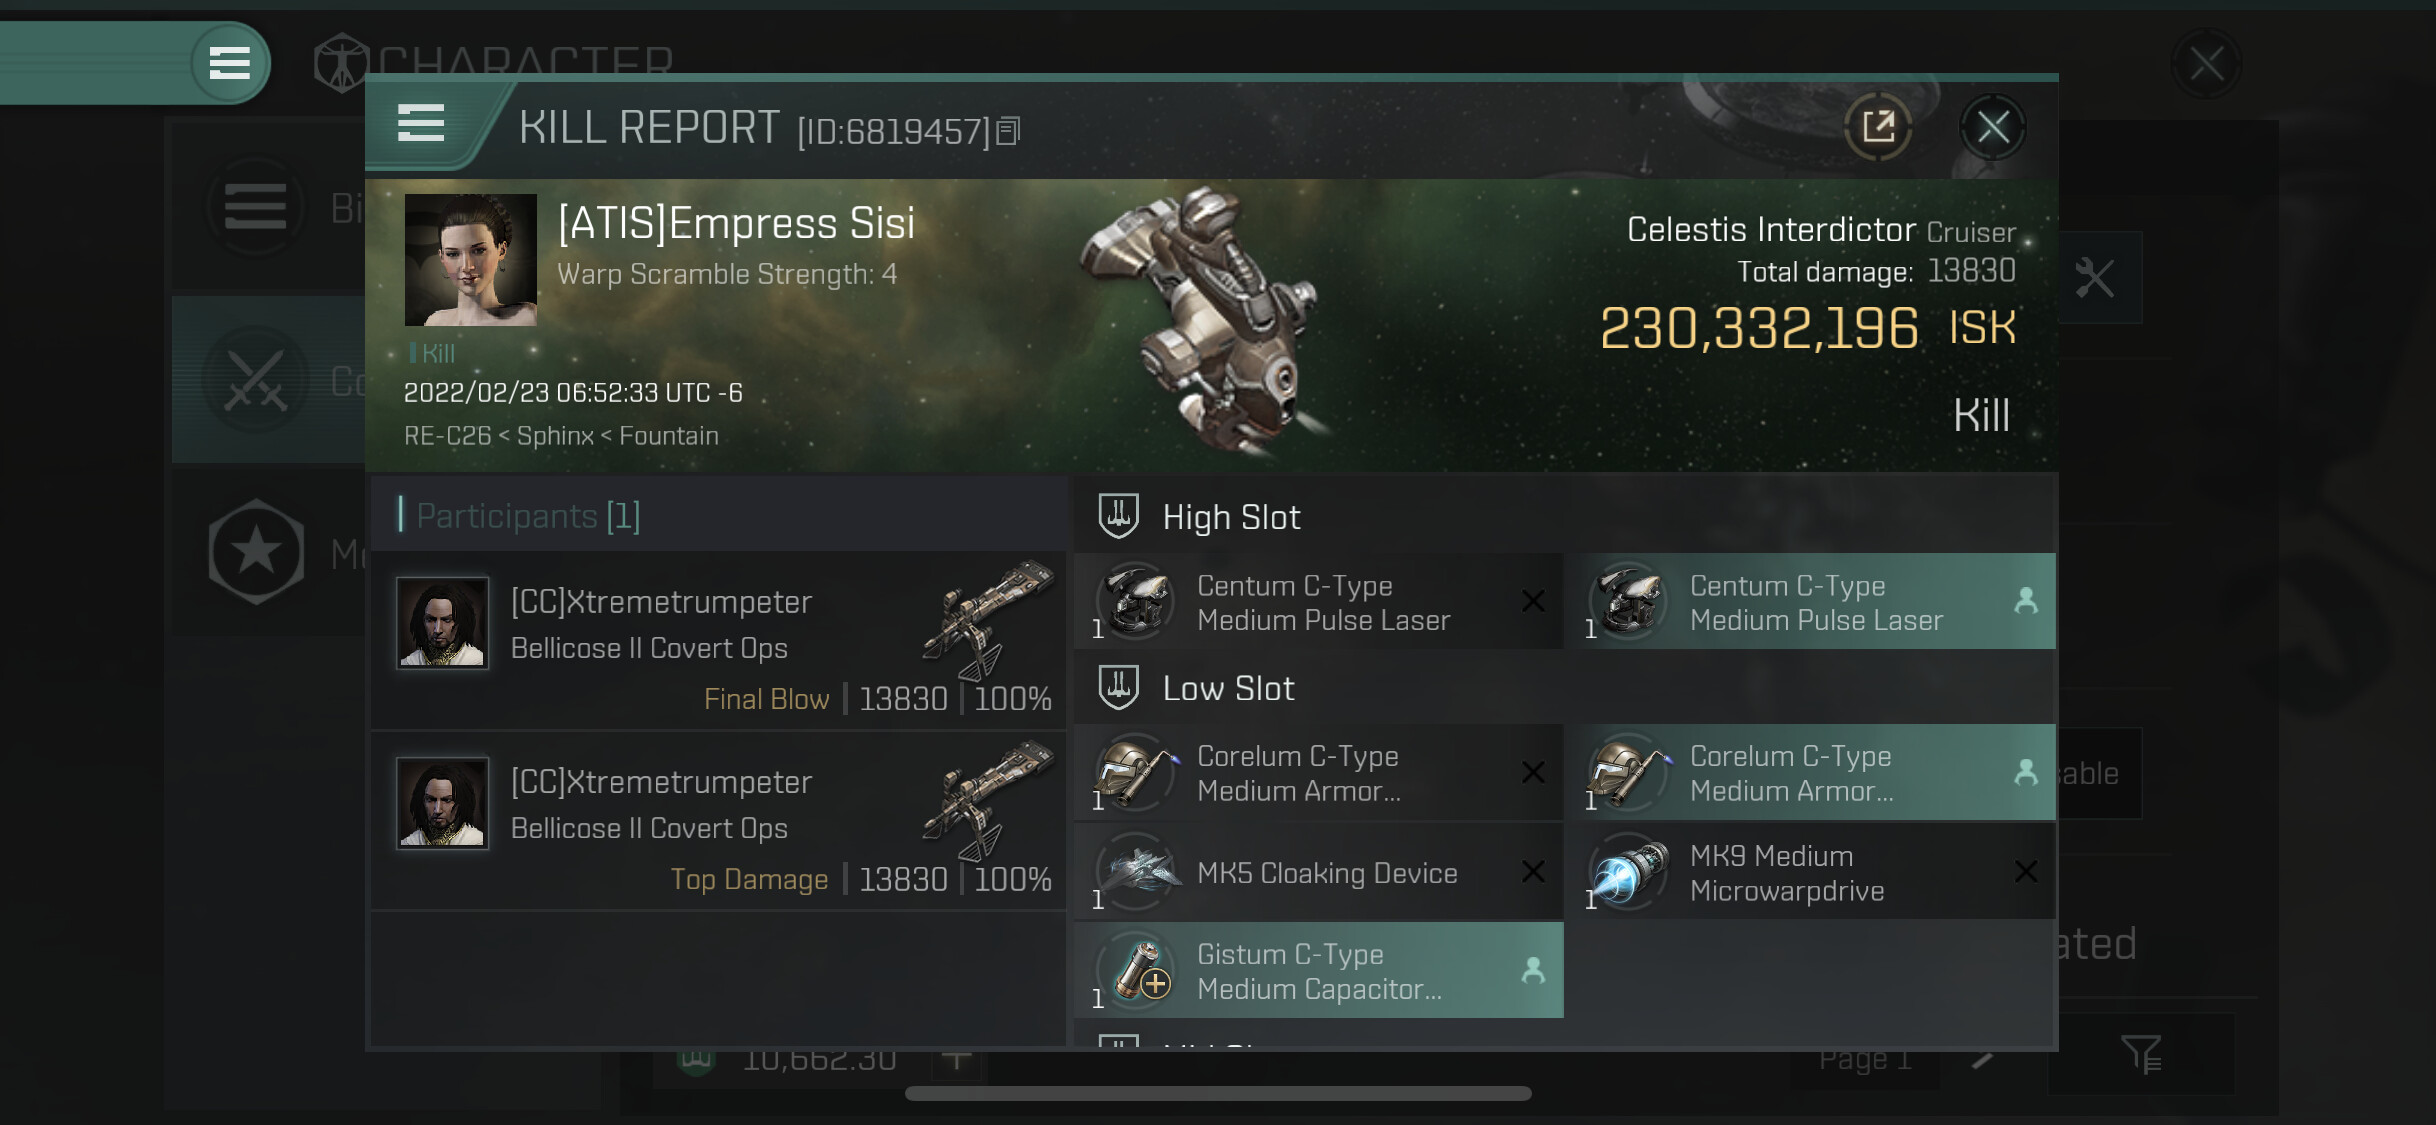The image size is (2436, 1125).
Task: Copy the kill report ID
Action: [1009, 131]
